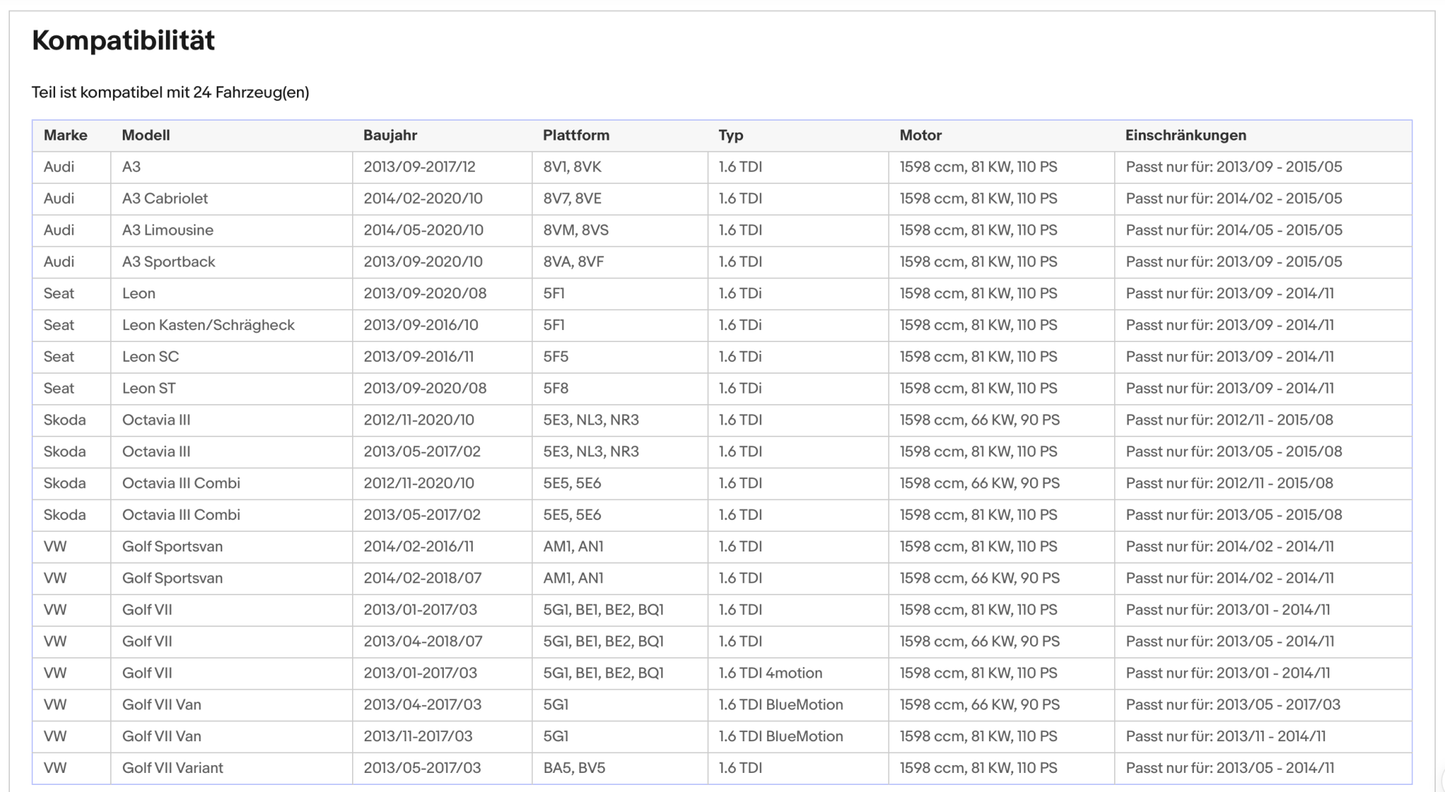The image size is (1445, 792).
Task: Click the Kompatibilität heading
Action: coord(123,40)
